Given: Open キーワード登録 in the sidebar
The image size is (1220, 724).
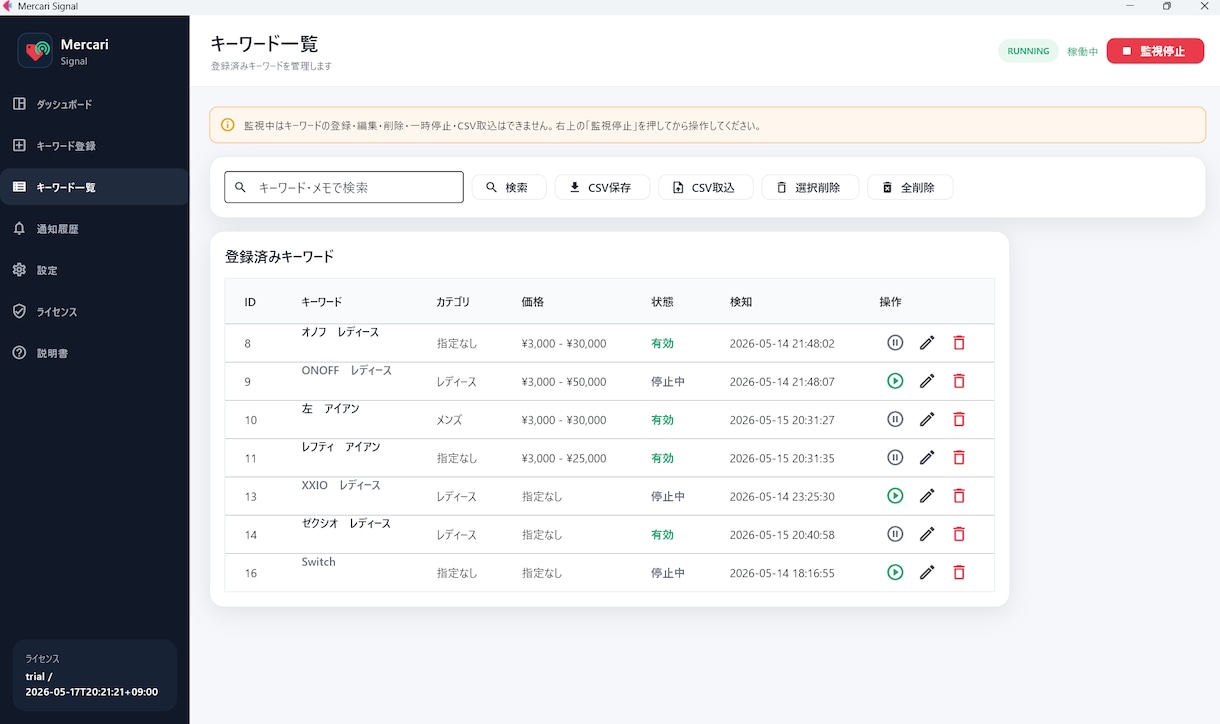Looking at the screenshot, I should (x=94, y=146).
